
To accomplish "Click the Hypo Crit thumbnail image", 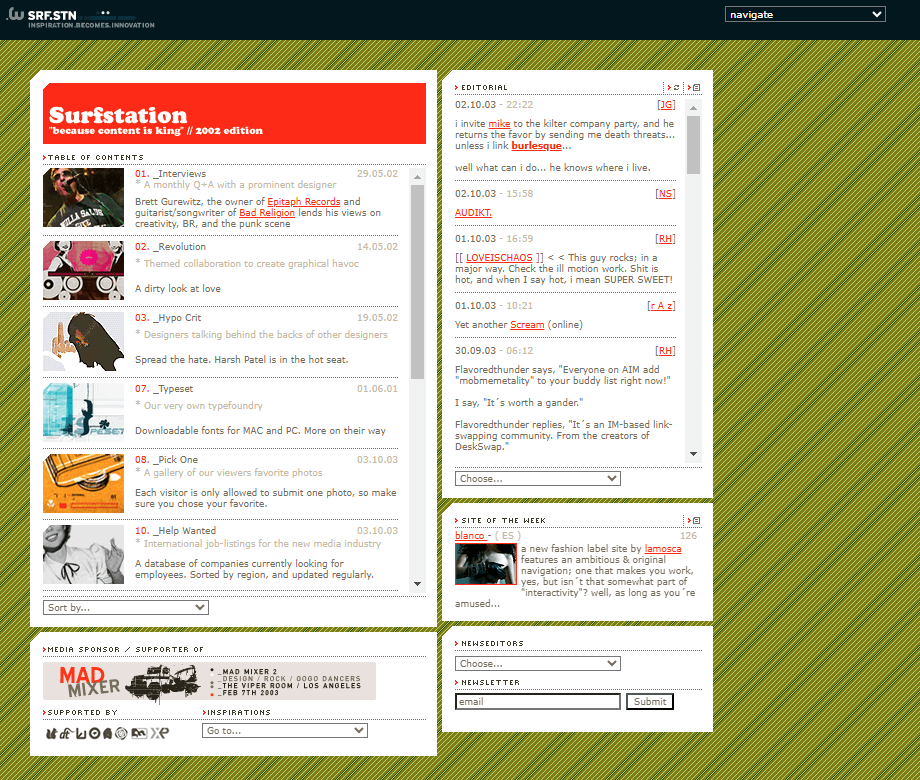I will (x=83, y=342).
